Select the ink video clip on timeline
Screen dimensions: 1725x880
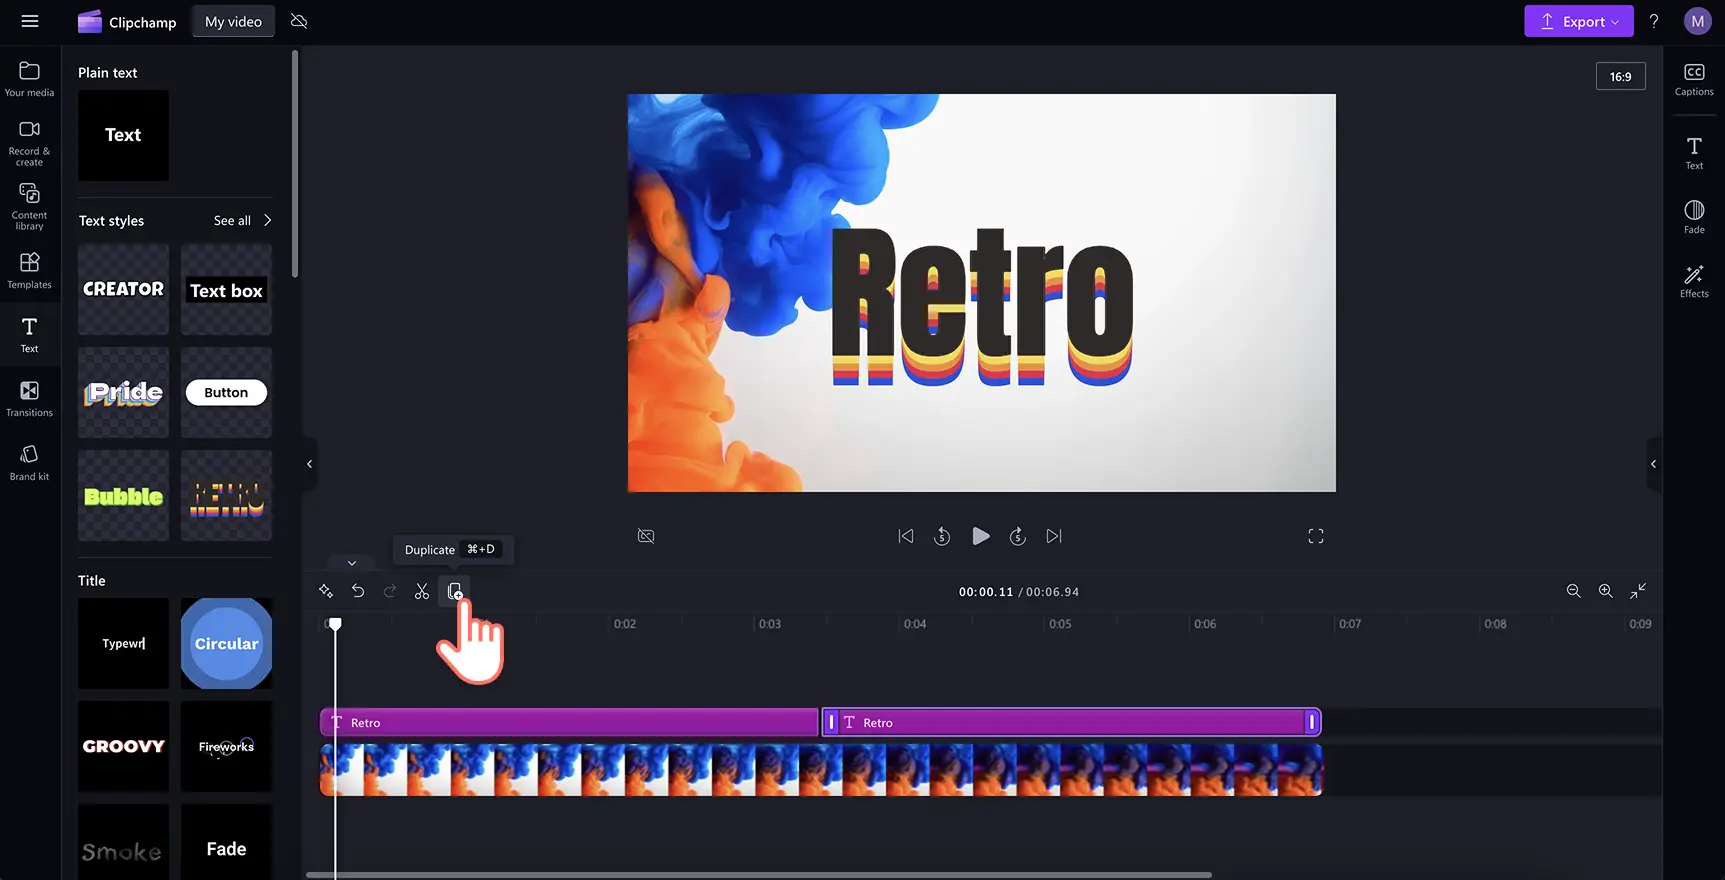pos(821,769)
